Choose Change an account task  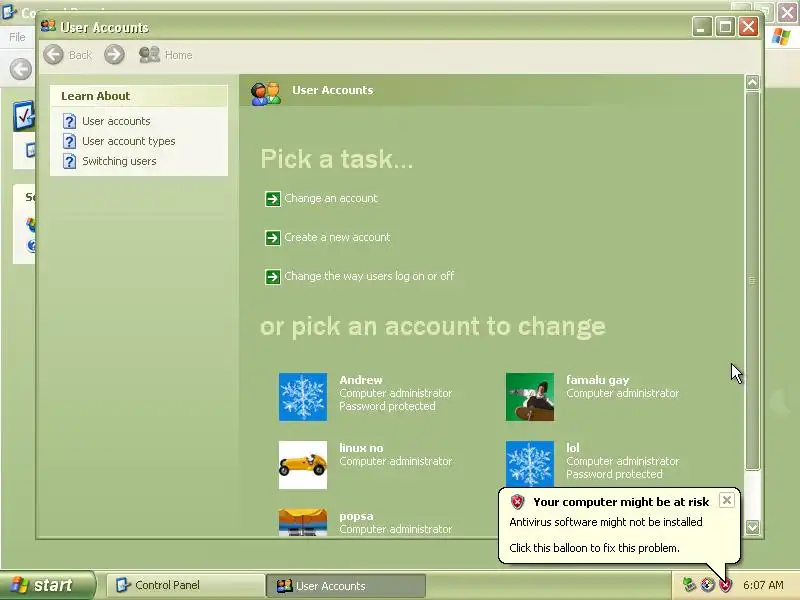(331, 198)
